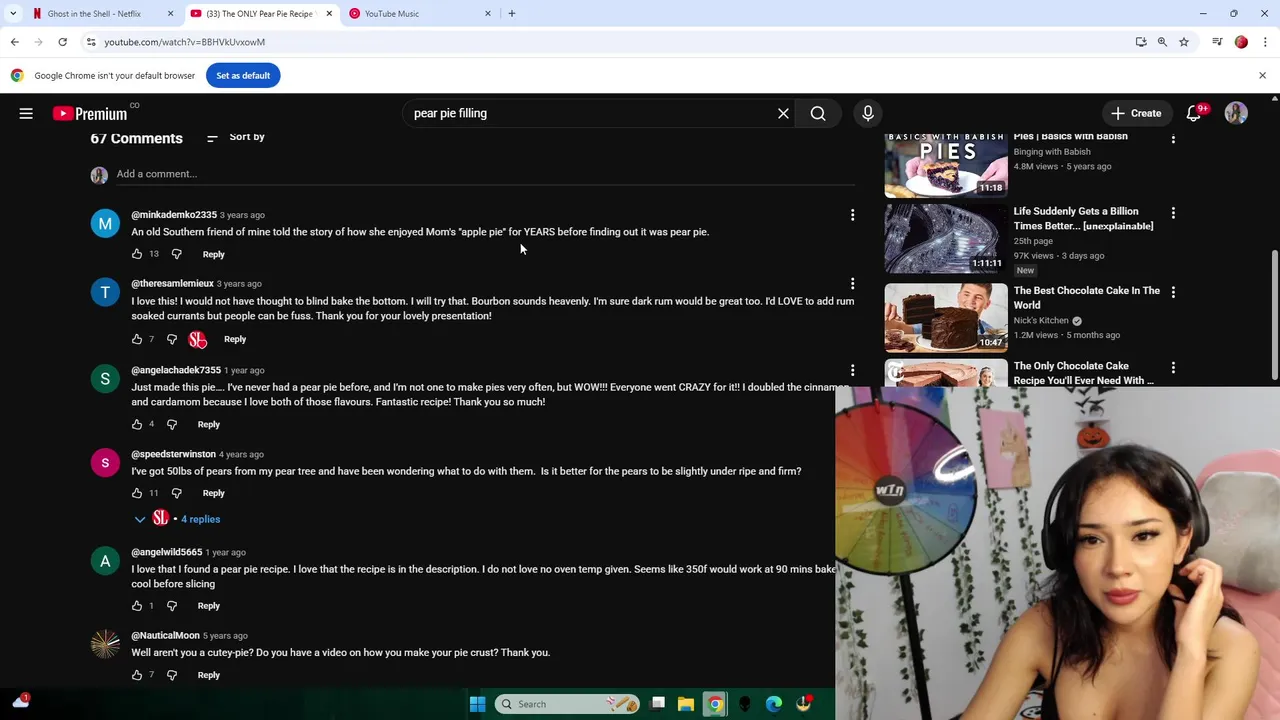Dislike the @theresamlemieux comment
The width and height of the screenshot is (1280, 720).
pos(172,339)
